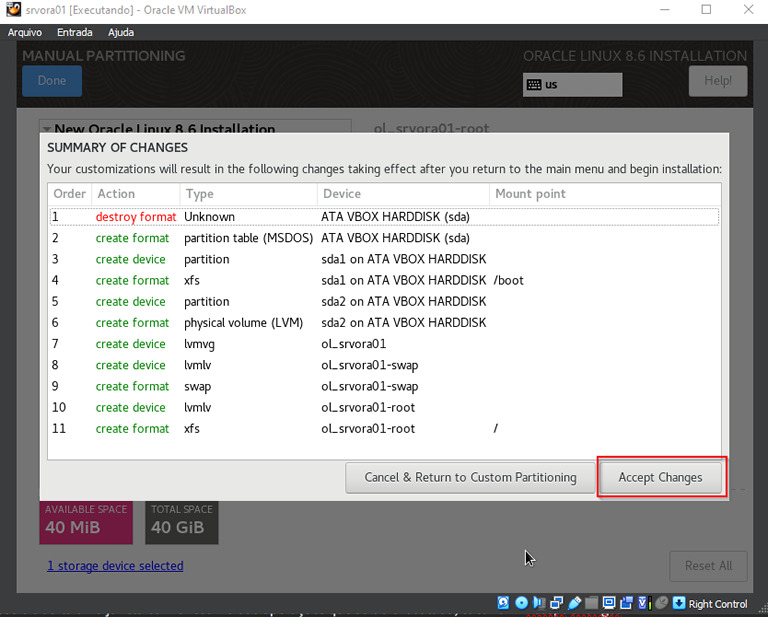Click the recording status icon
This screenshot has height=617, width=768.
tap(626, 603)
